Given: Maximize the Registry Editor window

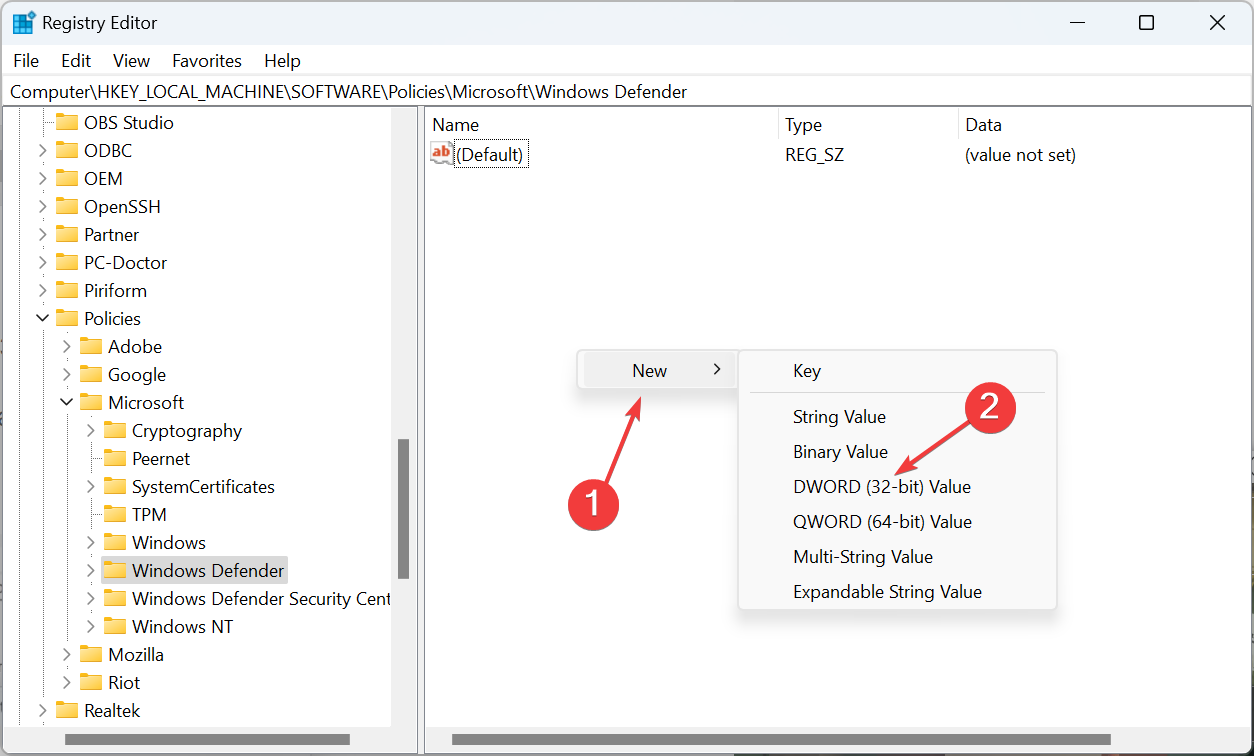Looking at the screenshot, I should [1147, 23].
